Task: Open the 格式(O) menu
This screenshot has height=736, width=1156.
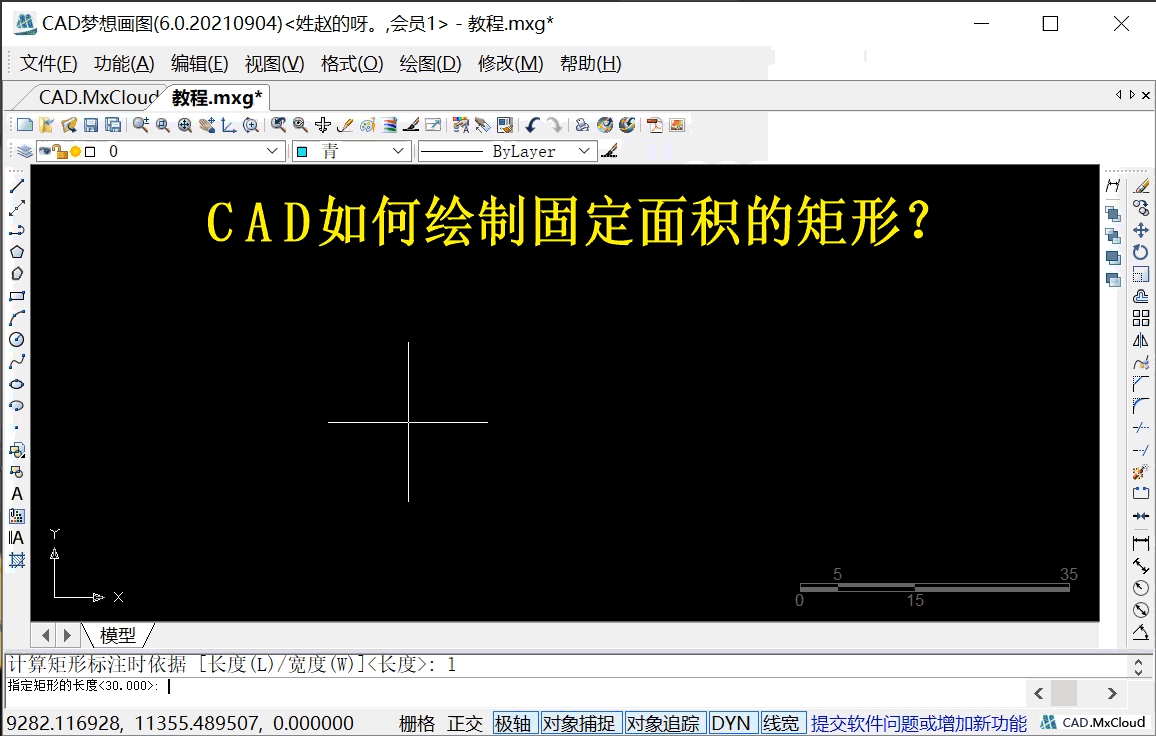Action: click(352, 63)
